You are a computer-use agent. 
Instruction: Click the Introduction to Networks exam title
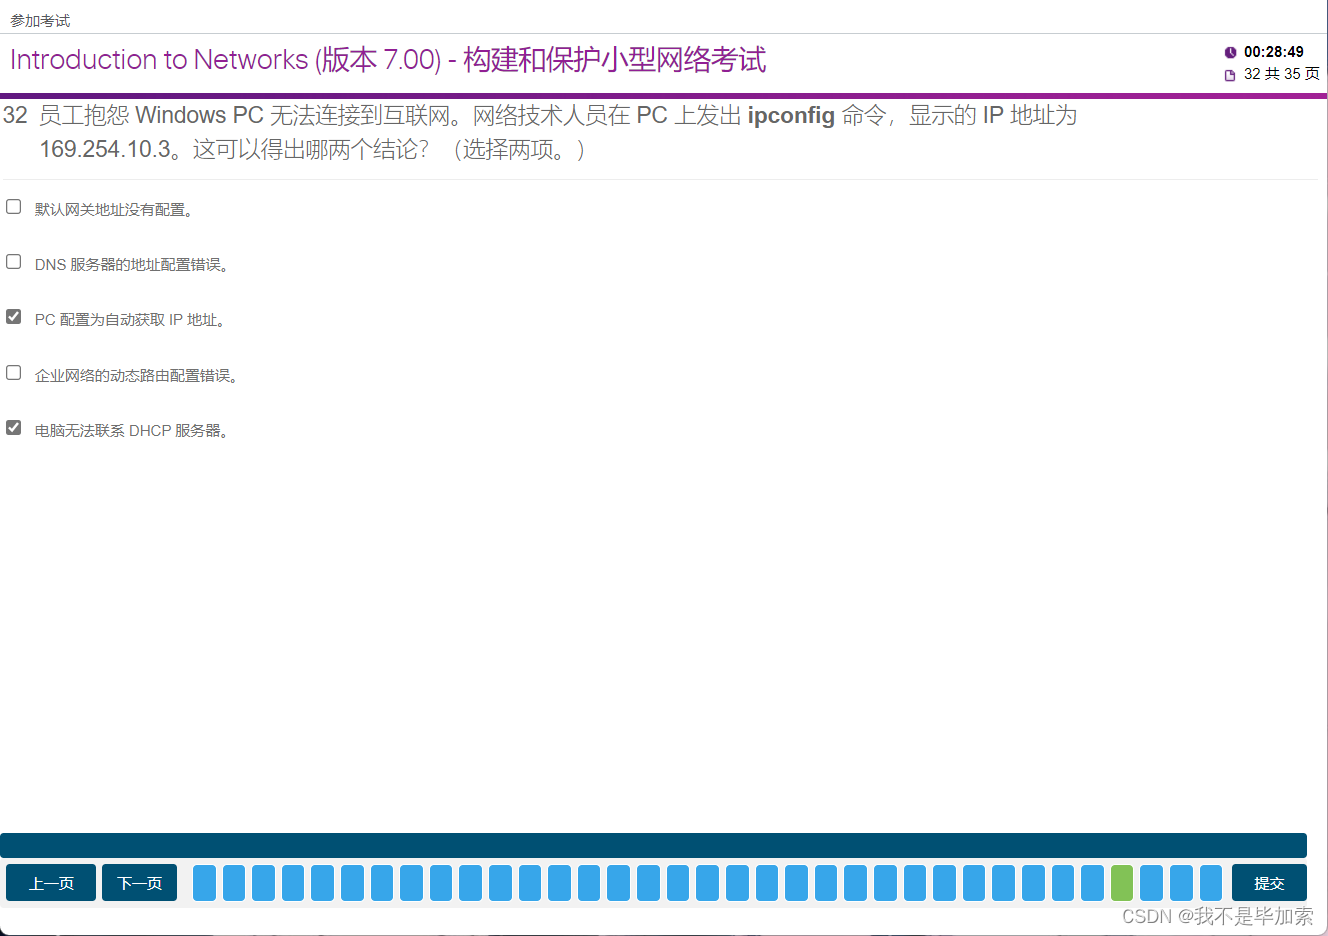pos(388,60)
